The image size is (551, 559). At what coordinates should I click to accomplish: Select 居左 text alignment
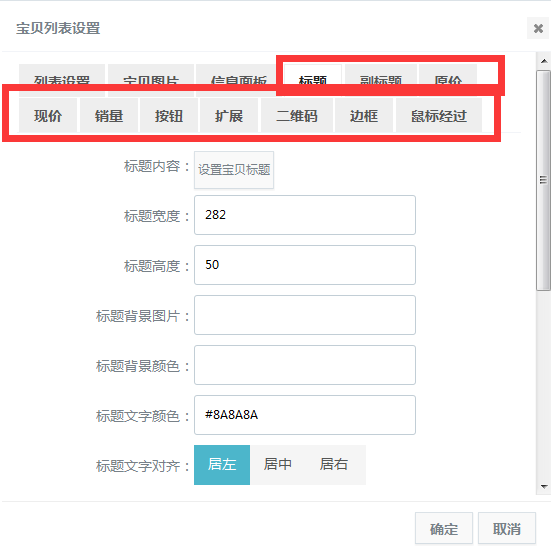point(222,465)
